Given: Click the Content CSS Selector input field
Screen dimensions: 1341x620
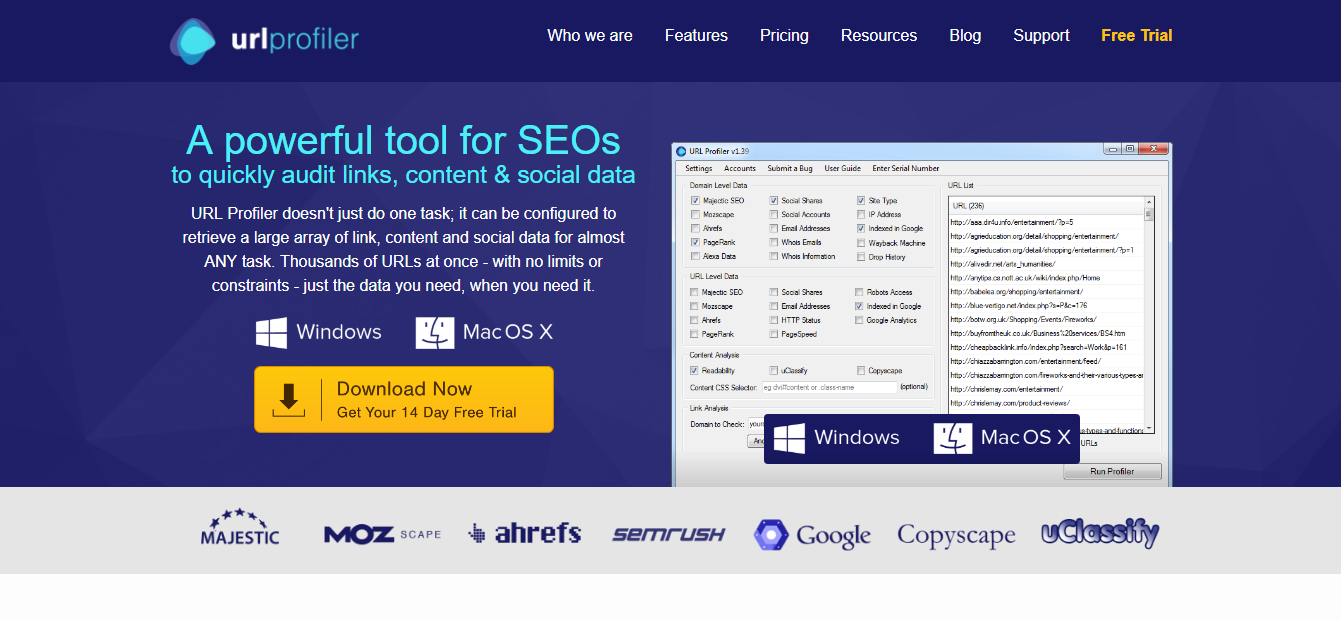Looking at the screenshot, I should [x=829, y=387].
